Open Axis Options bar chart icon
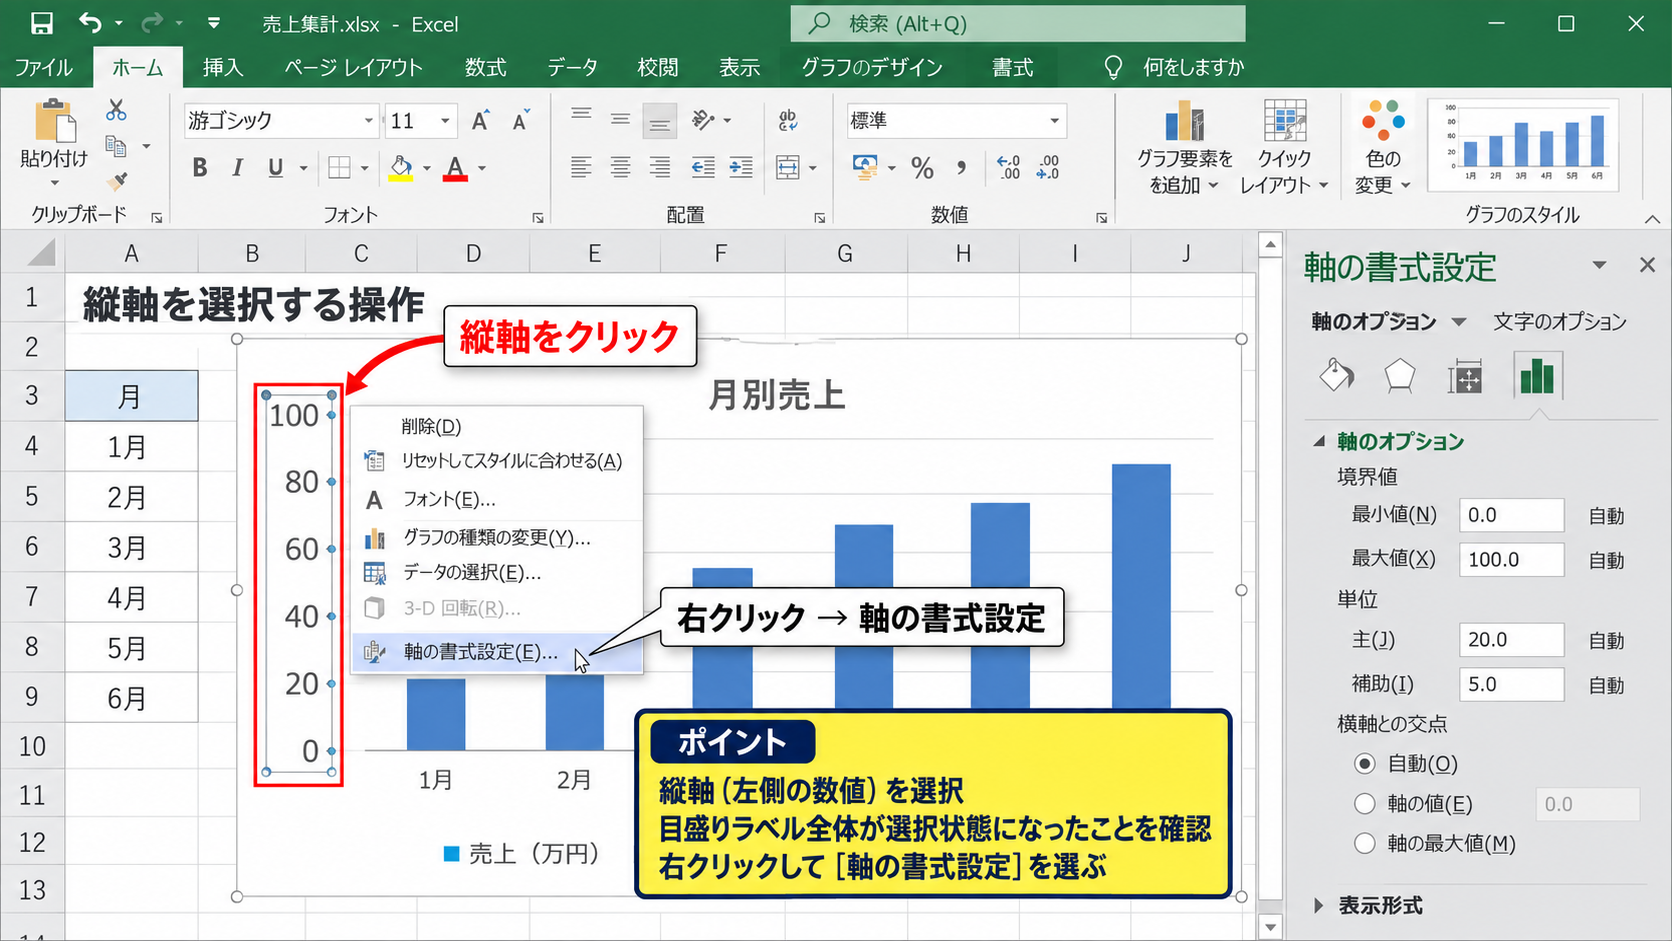The width and height of the screenshot is (1672, 941). pos(1537,377)
